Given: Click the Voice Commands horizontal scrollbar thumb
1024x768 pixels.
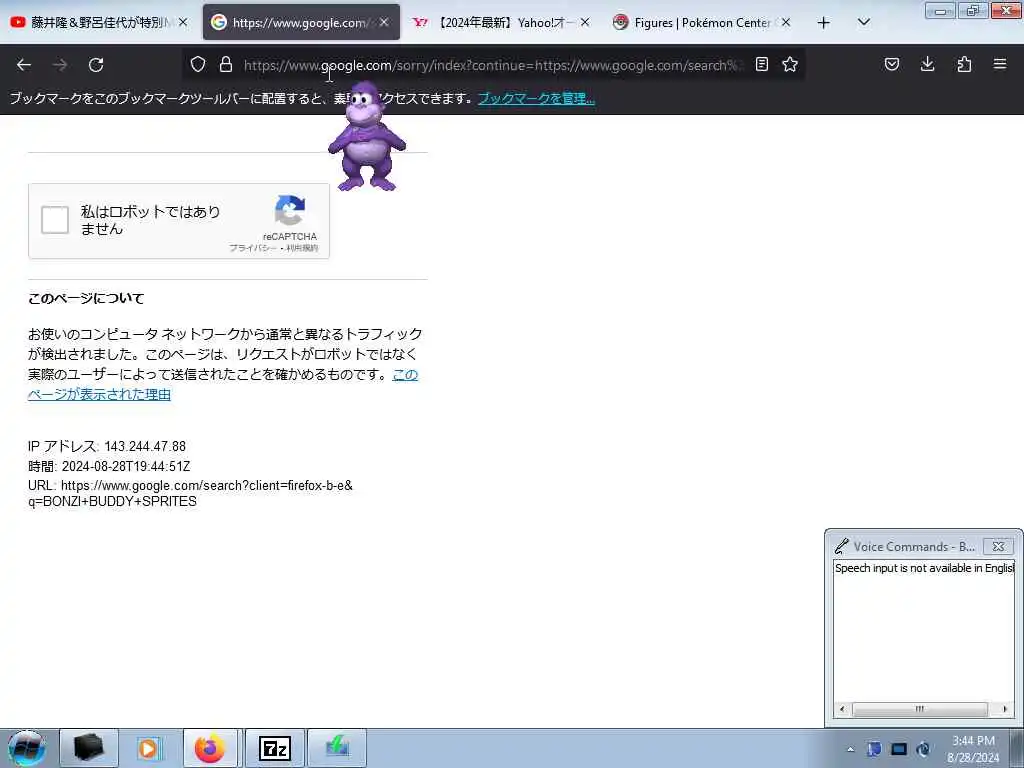Looking at the screenshot, I should (x=920, y=709).
